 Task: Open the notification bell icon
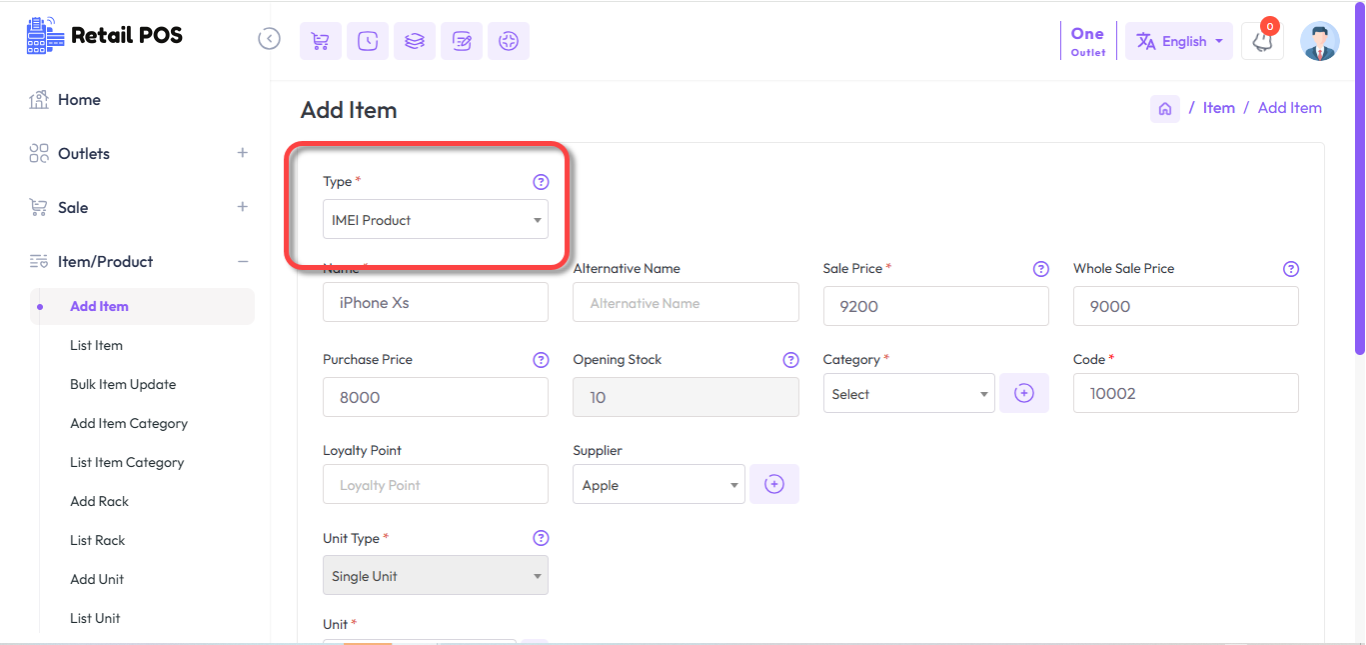(1262, 41)
